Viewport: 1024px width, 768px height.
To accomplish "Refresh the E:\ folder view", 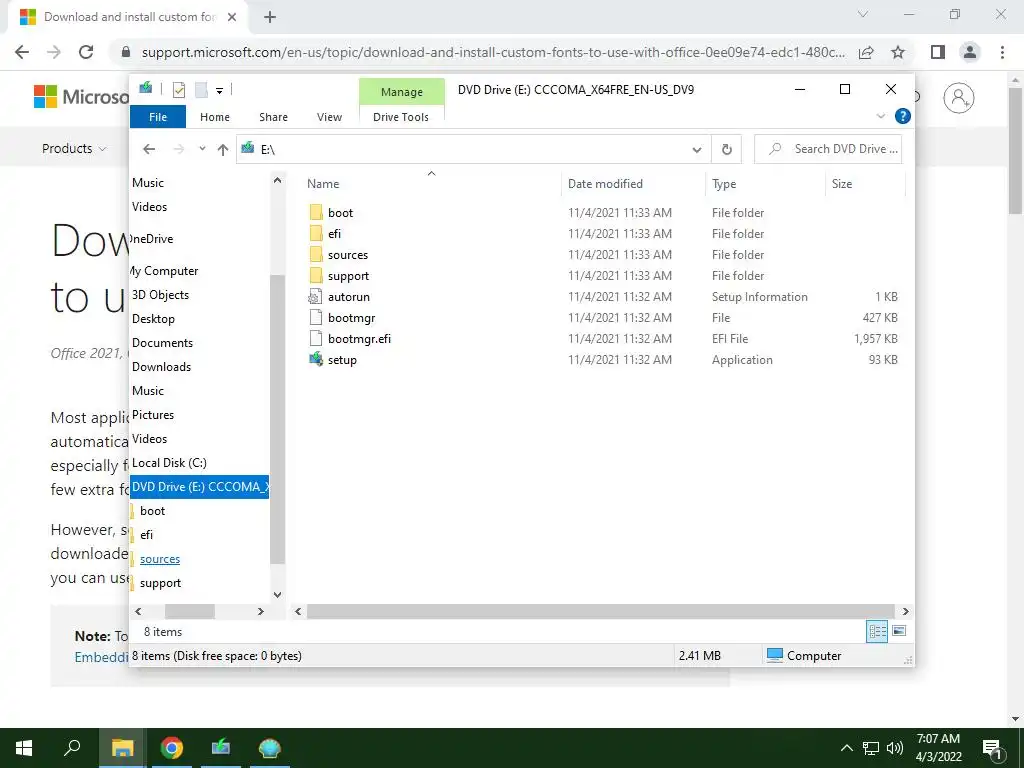I will click(x=726, y=150).
